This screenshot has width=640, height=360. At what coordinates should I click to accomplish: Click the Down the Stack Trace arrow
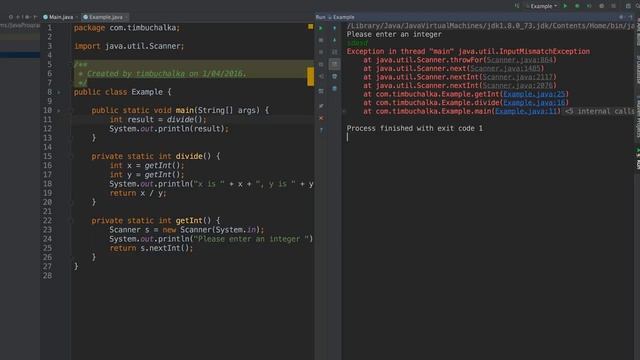tap(334, 40)
